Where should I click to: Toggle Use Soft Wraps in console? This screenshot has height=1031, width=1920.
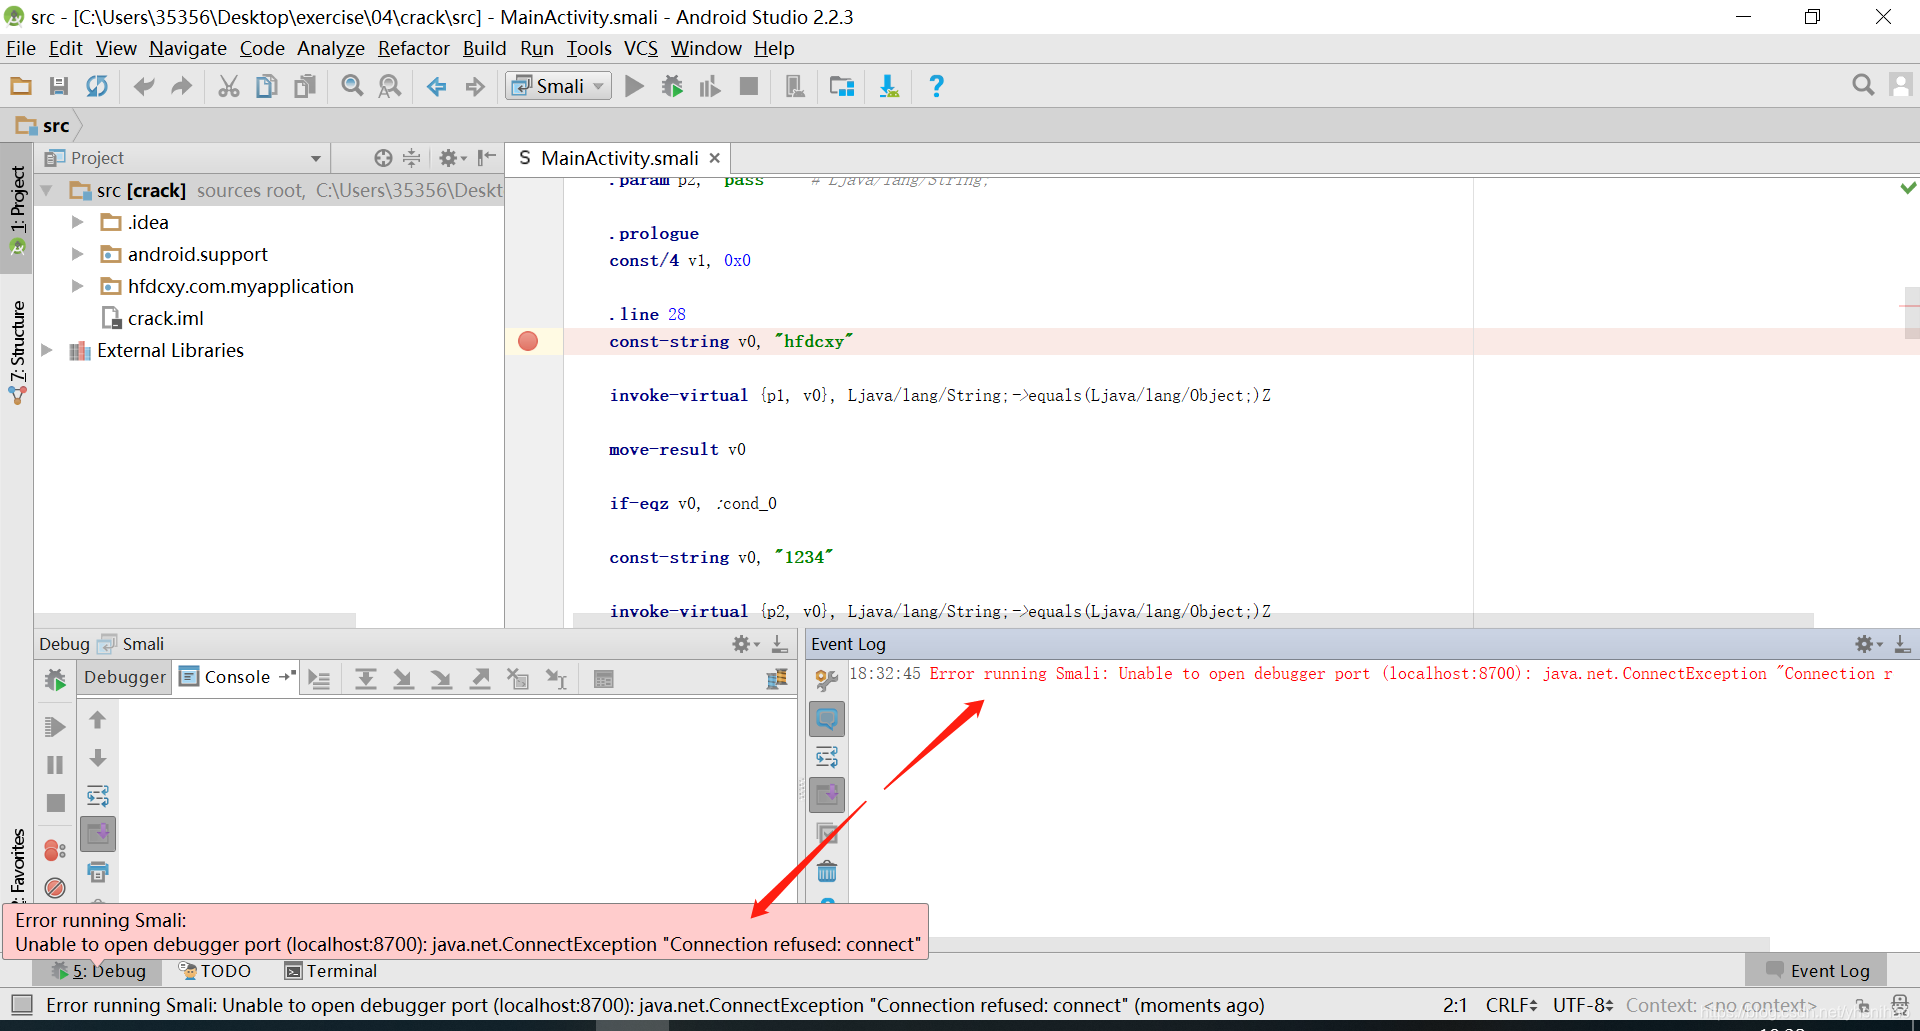click(98, 796)
